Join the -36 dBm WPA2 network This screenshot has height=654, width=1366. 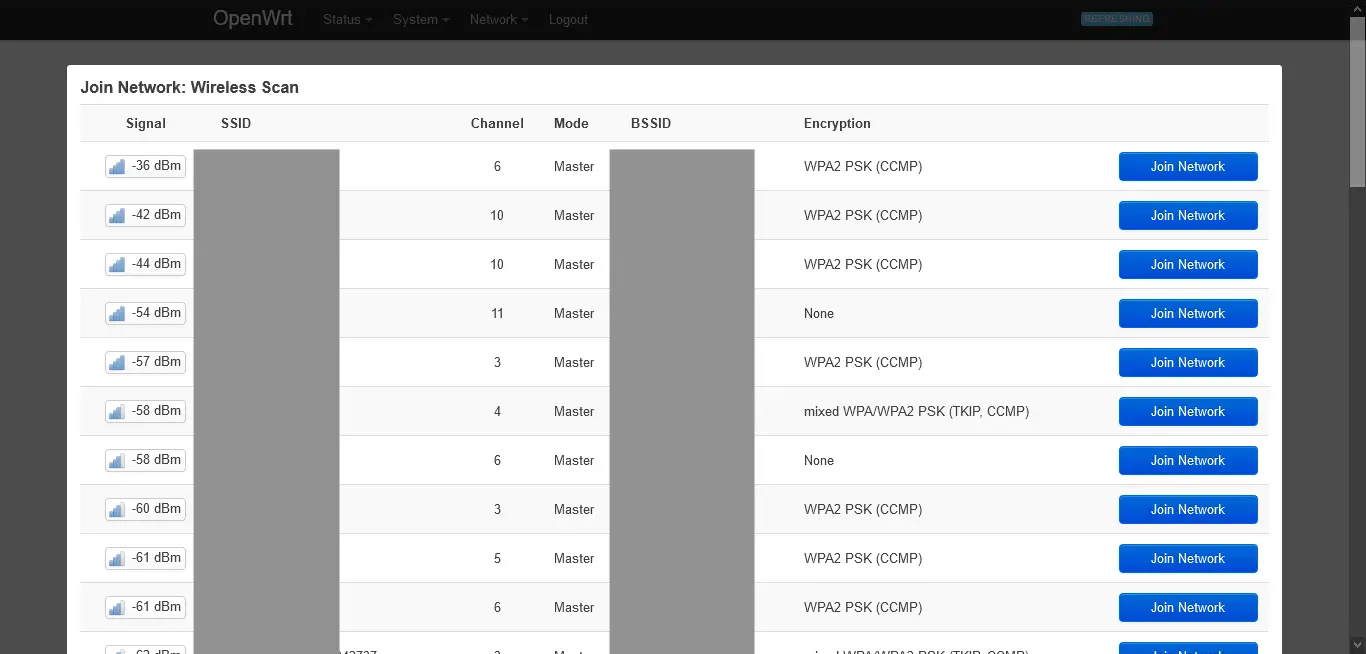click(1188, 166)
